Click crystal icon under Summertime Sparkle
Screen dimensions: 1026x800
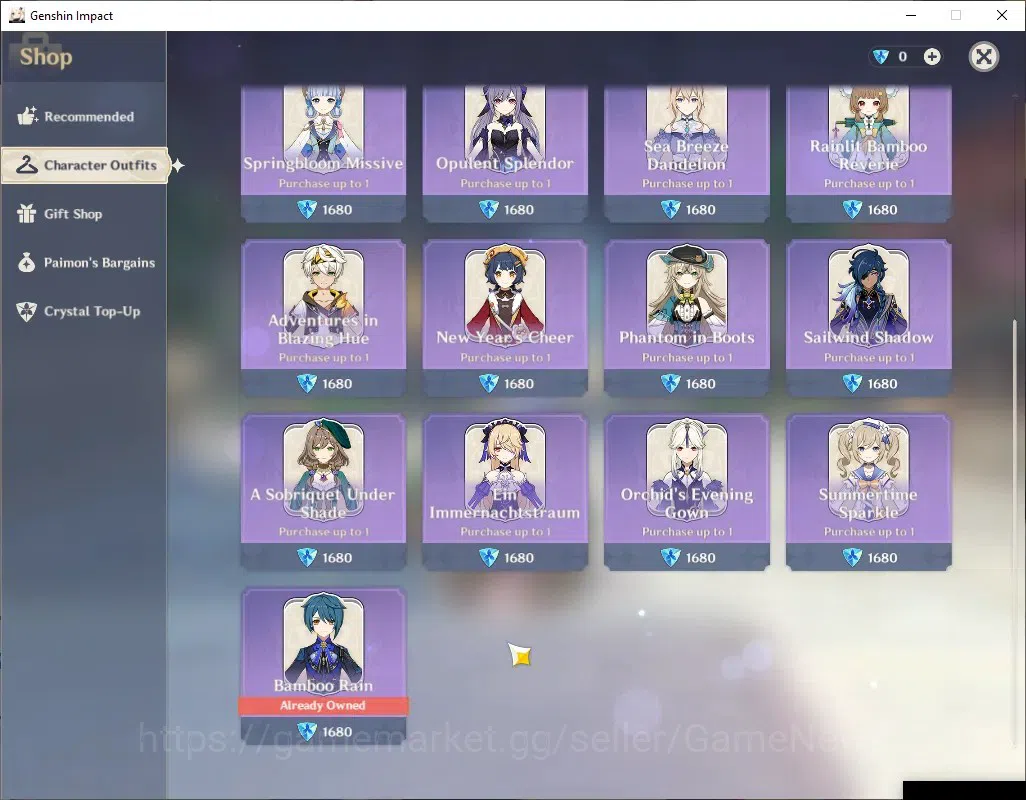click(x=852, y=557)
